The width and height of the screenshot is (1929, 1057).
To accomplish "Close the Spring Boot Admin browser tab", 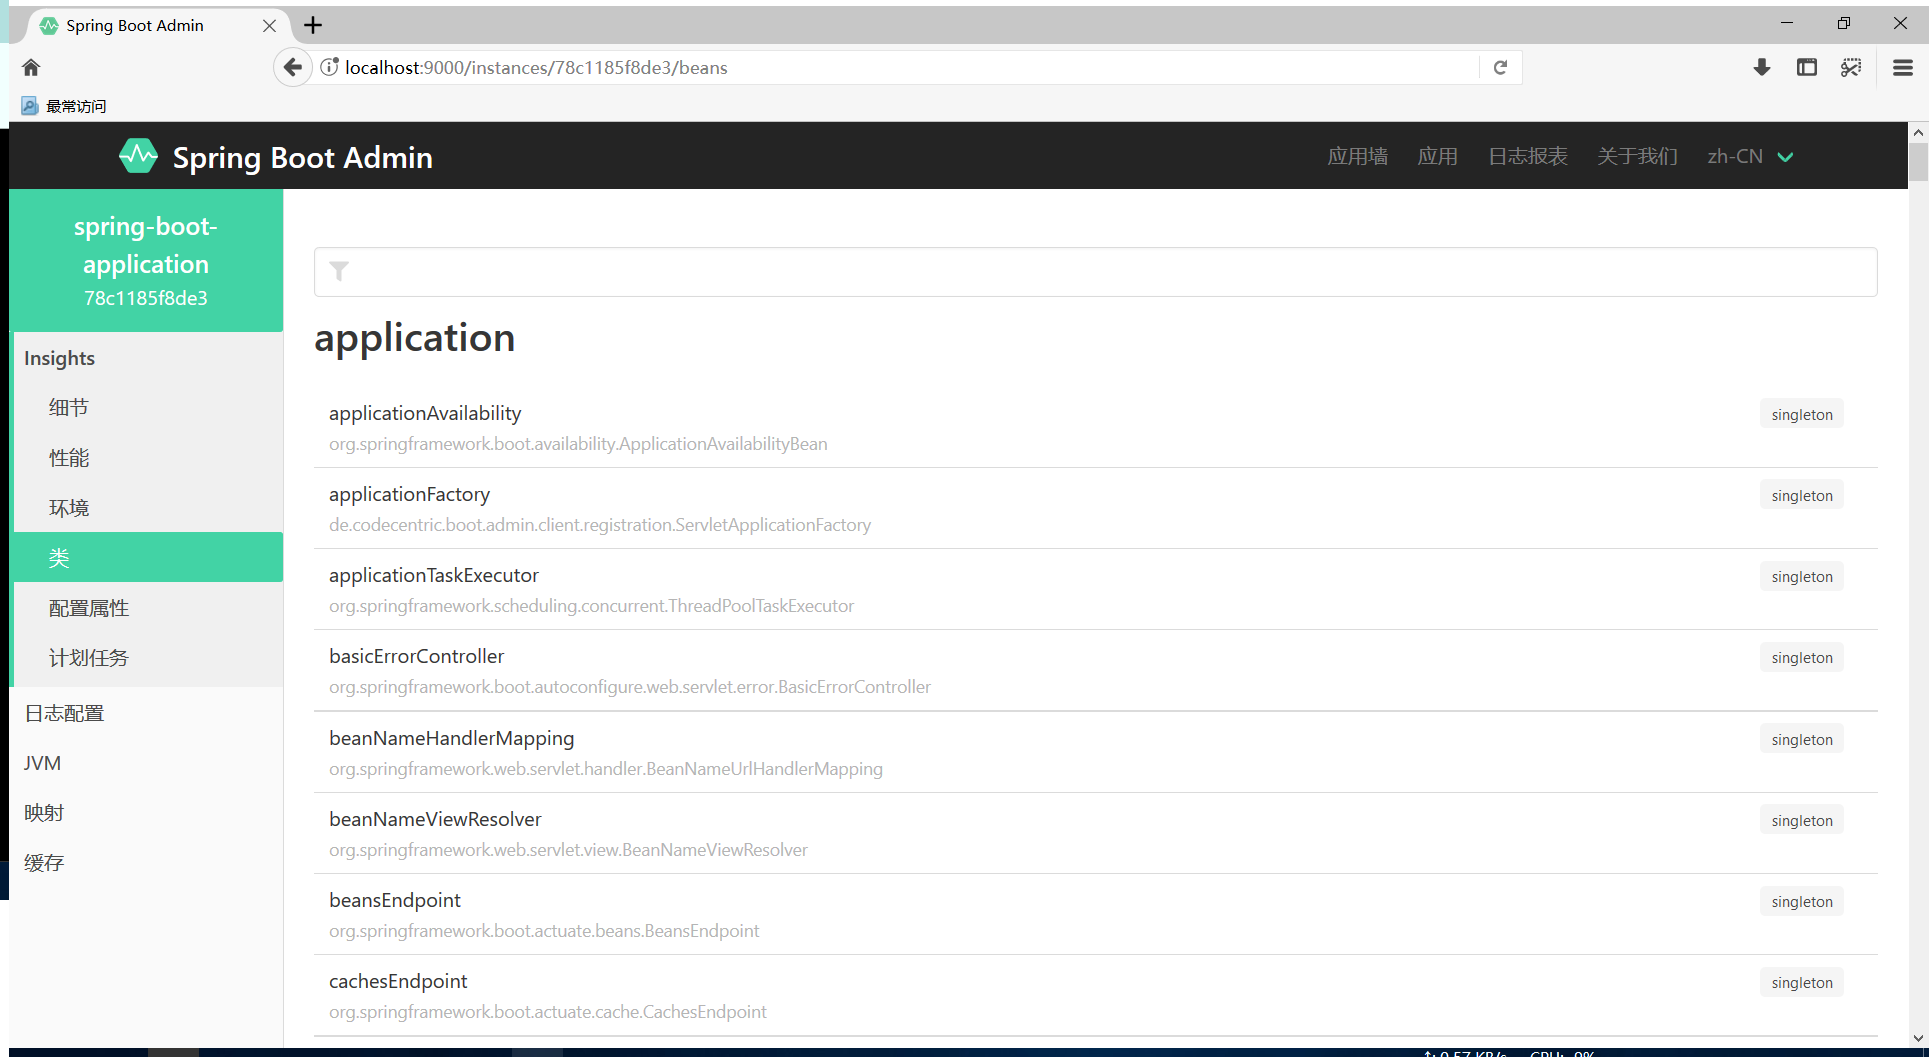I will point(269,25).
